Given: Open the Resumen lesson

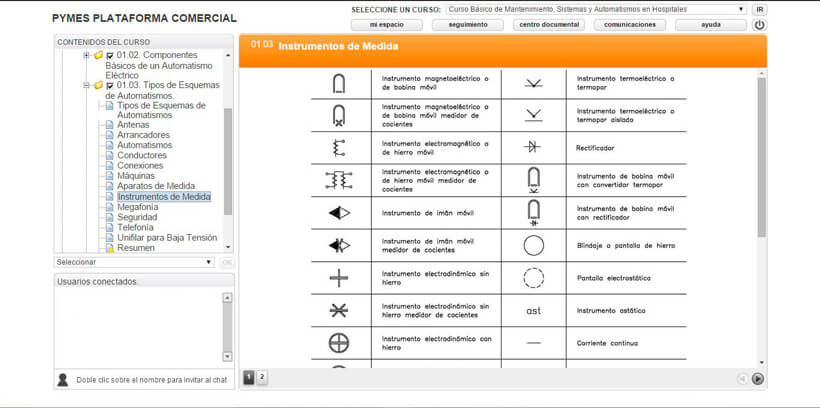Looking at the screenshot, I should (135, 248).
